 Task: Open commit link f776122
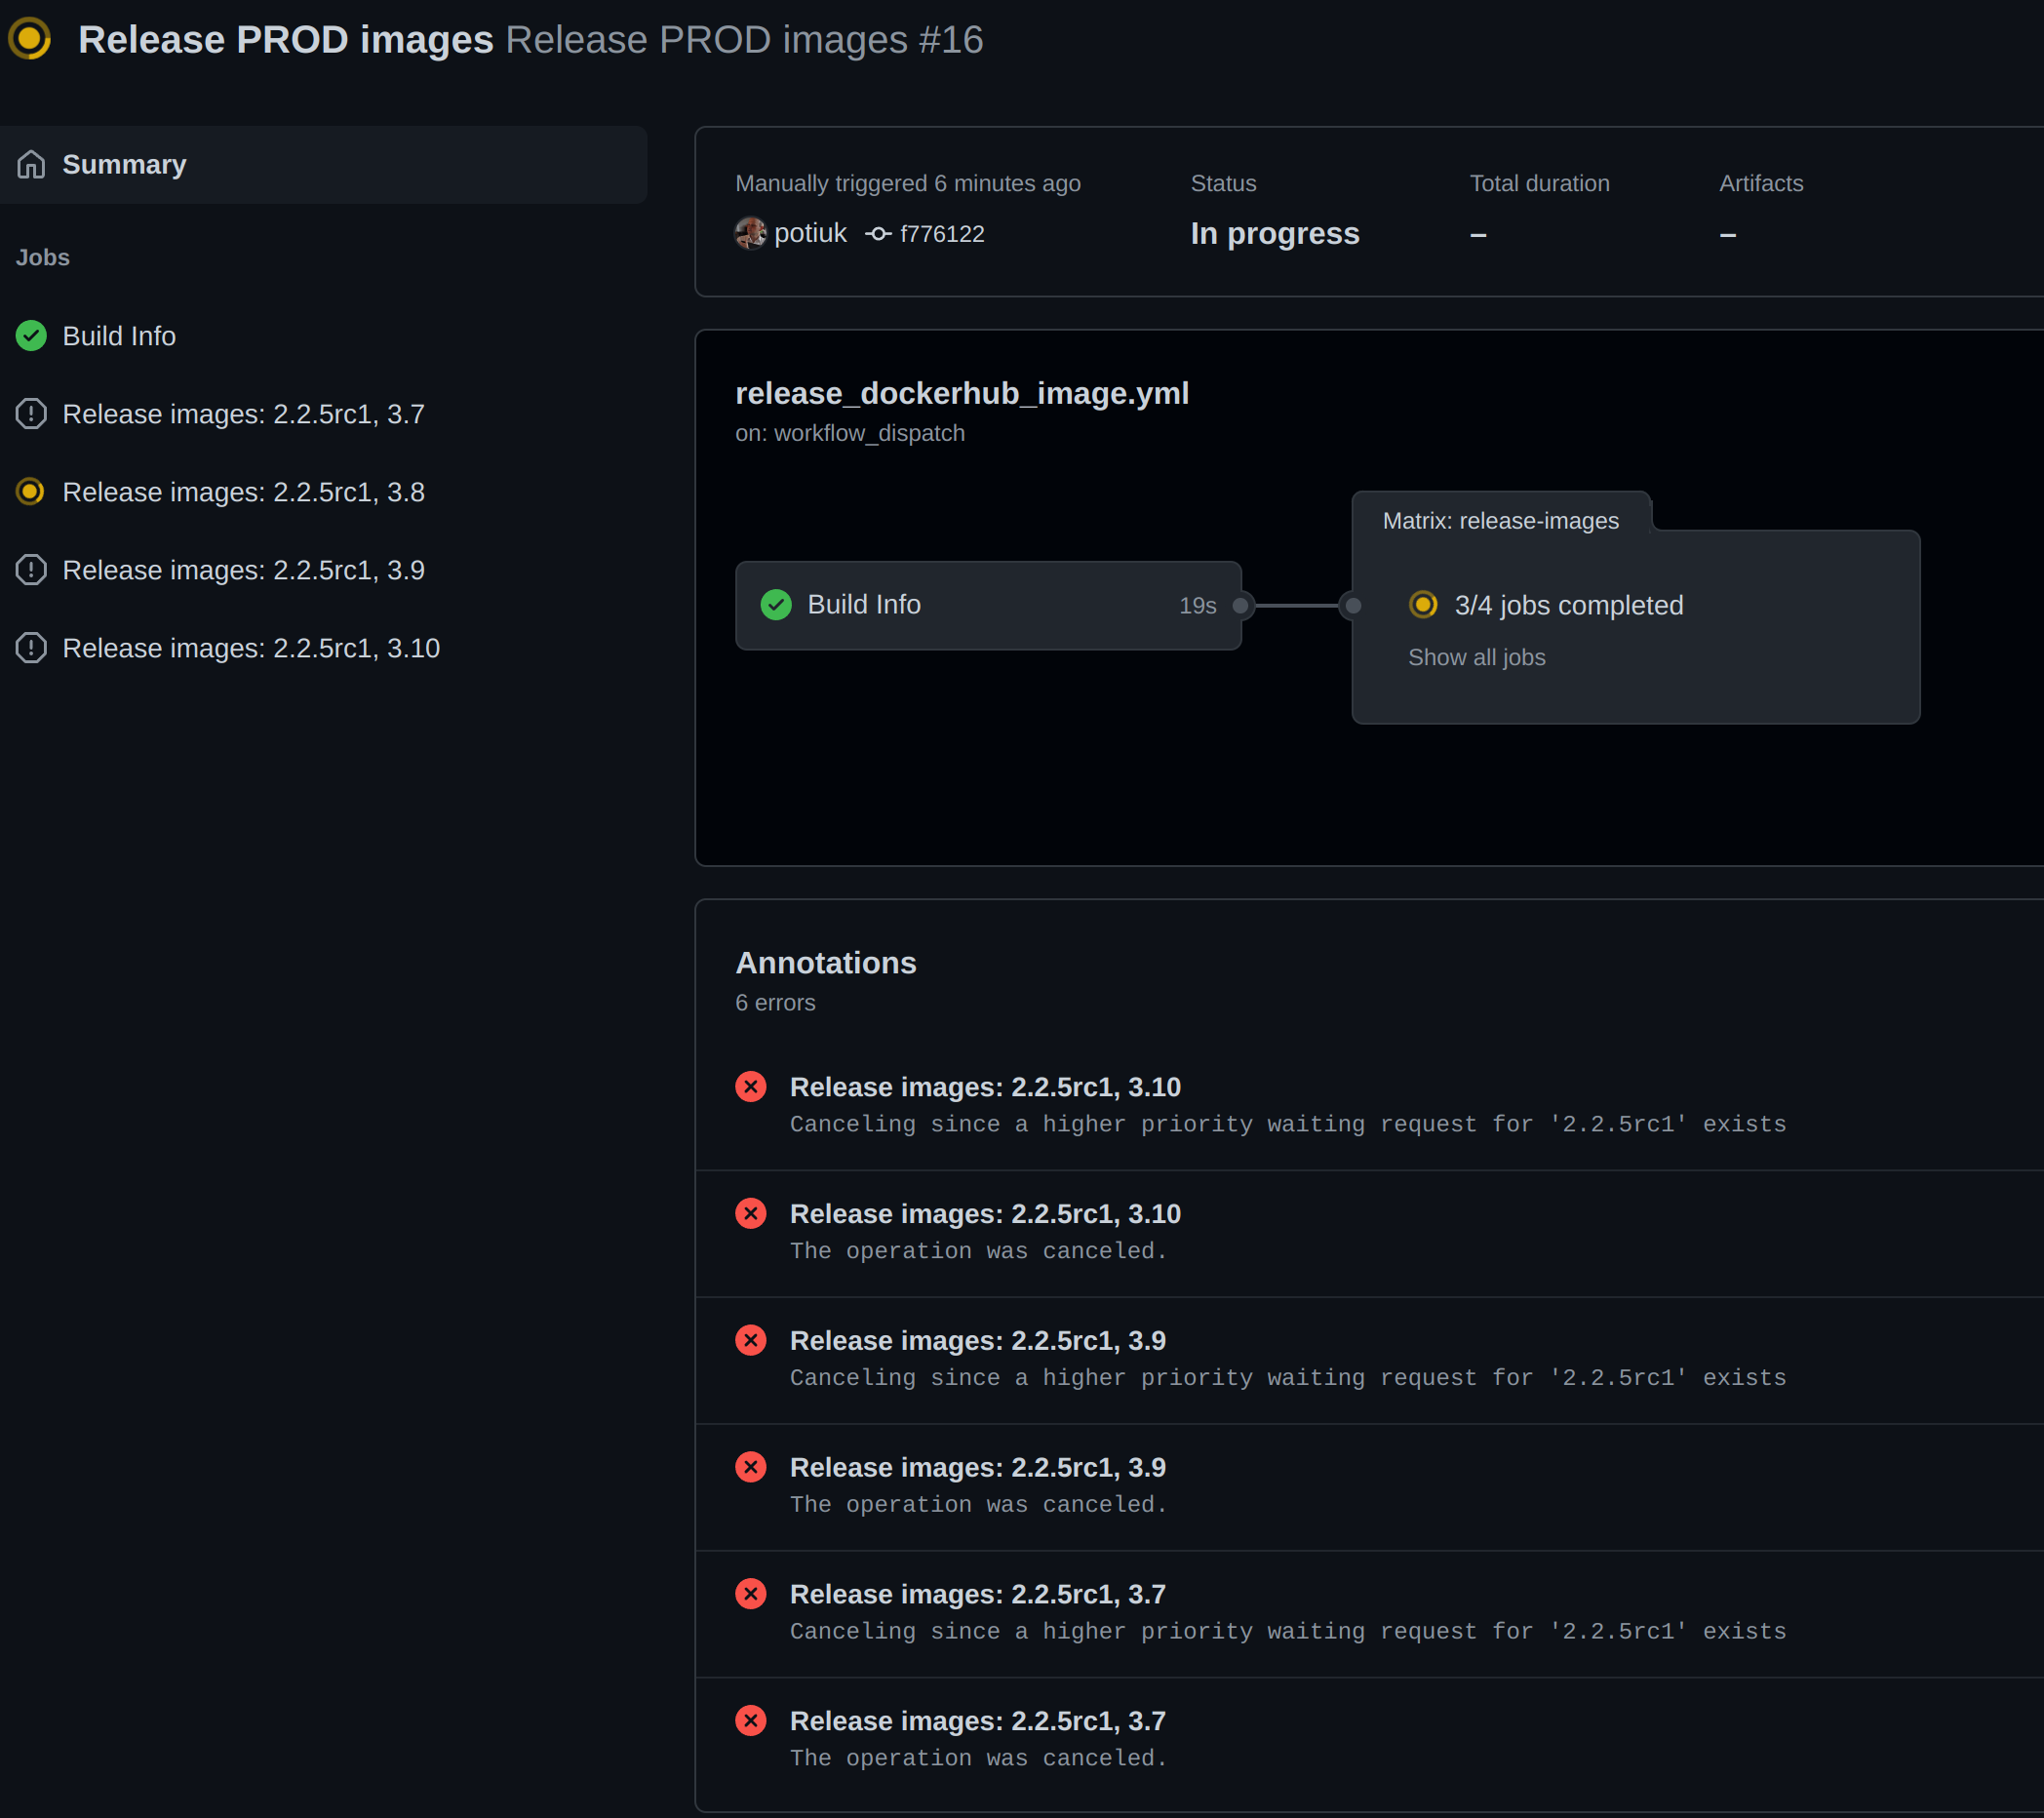pos(942,234)
